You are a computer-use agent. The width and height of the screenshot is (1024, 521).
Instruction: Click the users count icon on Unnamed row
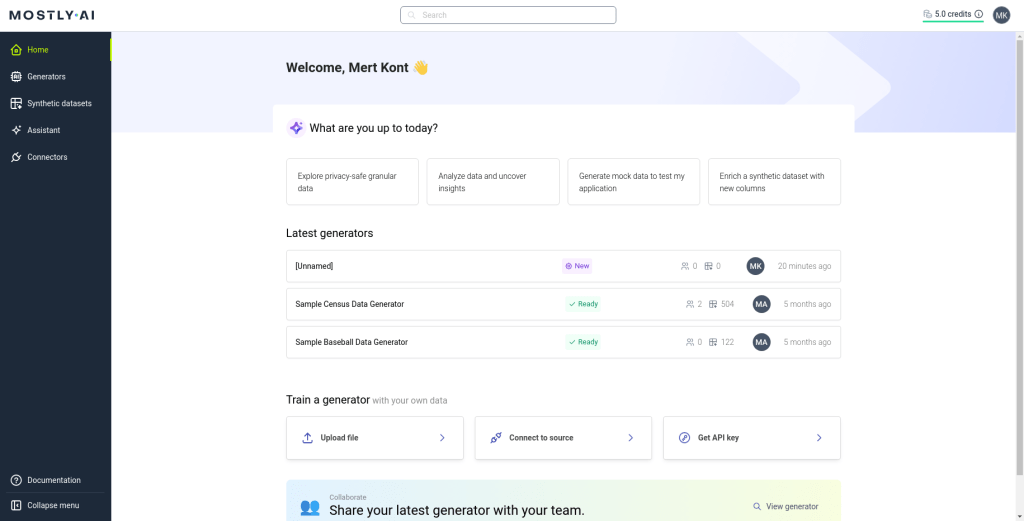click(685, 266)
